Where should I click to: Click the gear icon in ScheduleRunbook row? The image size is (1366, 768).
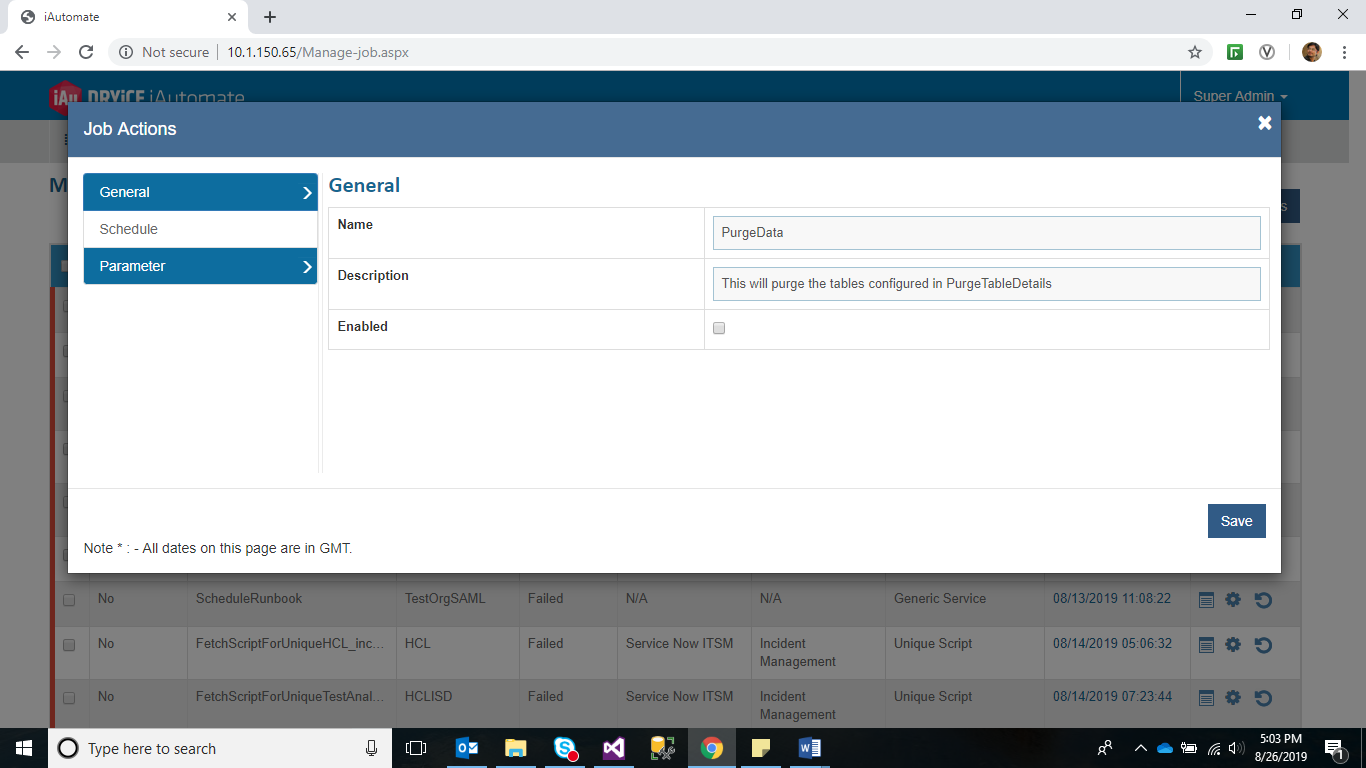[1233, 600]
